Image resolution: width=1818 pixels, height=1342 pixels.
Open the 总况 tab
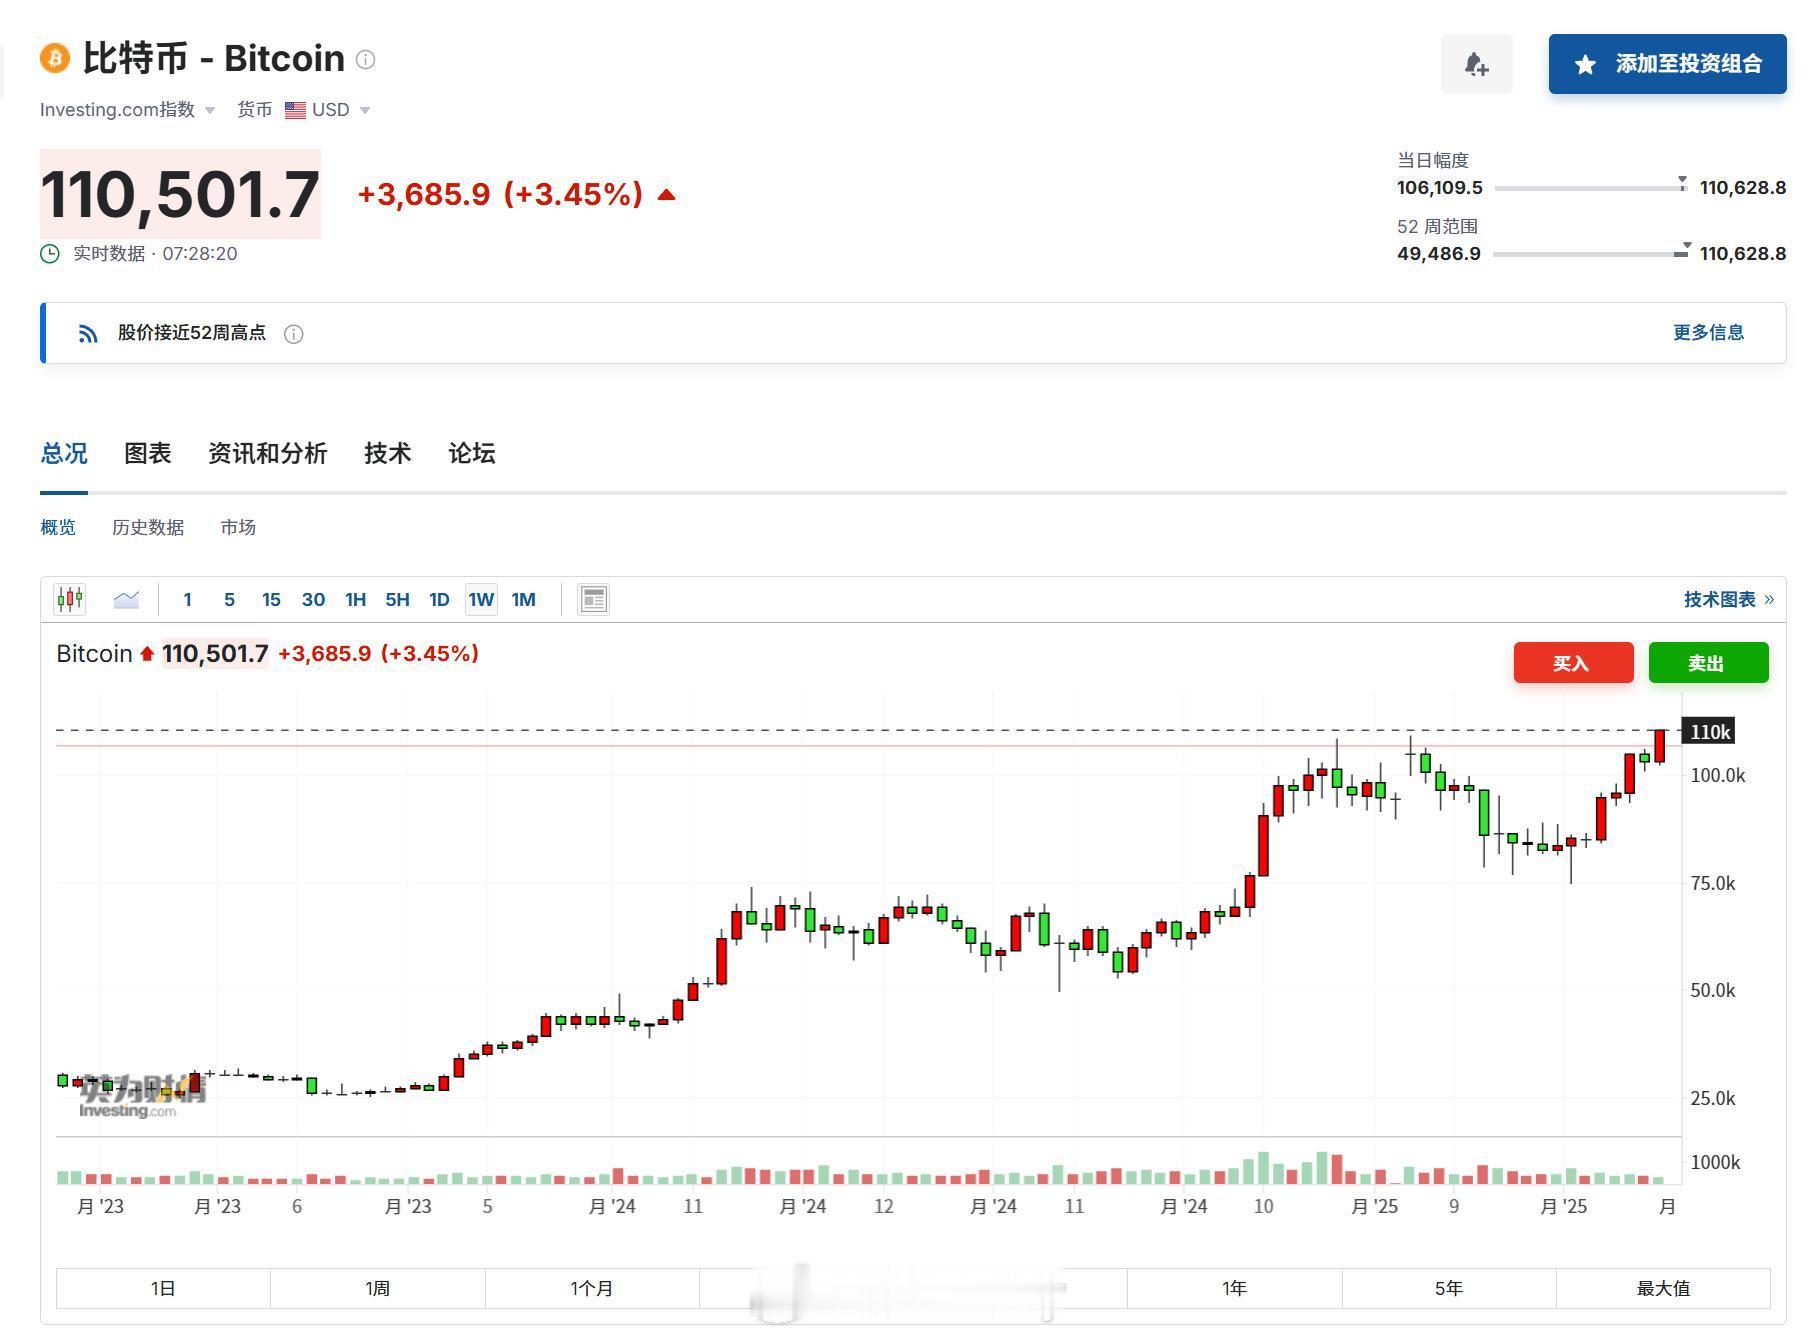(x=64, y=454)
